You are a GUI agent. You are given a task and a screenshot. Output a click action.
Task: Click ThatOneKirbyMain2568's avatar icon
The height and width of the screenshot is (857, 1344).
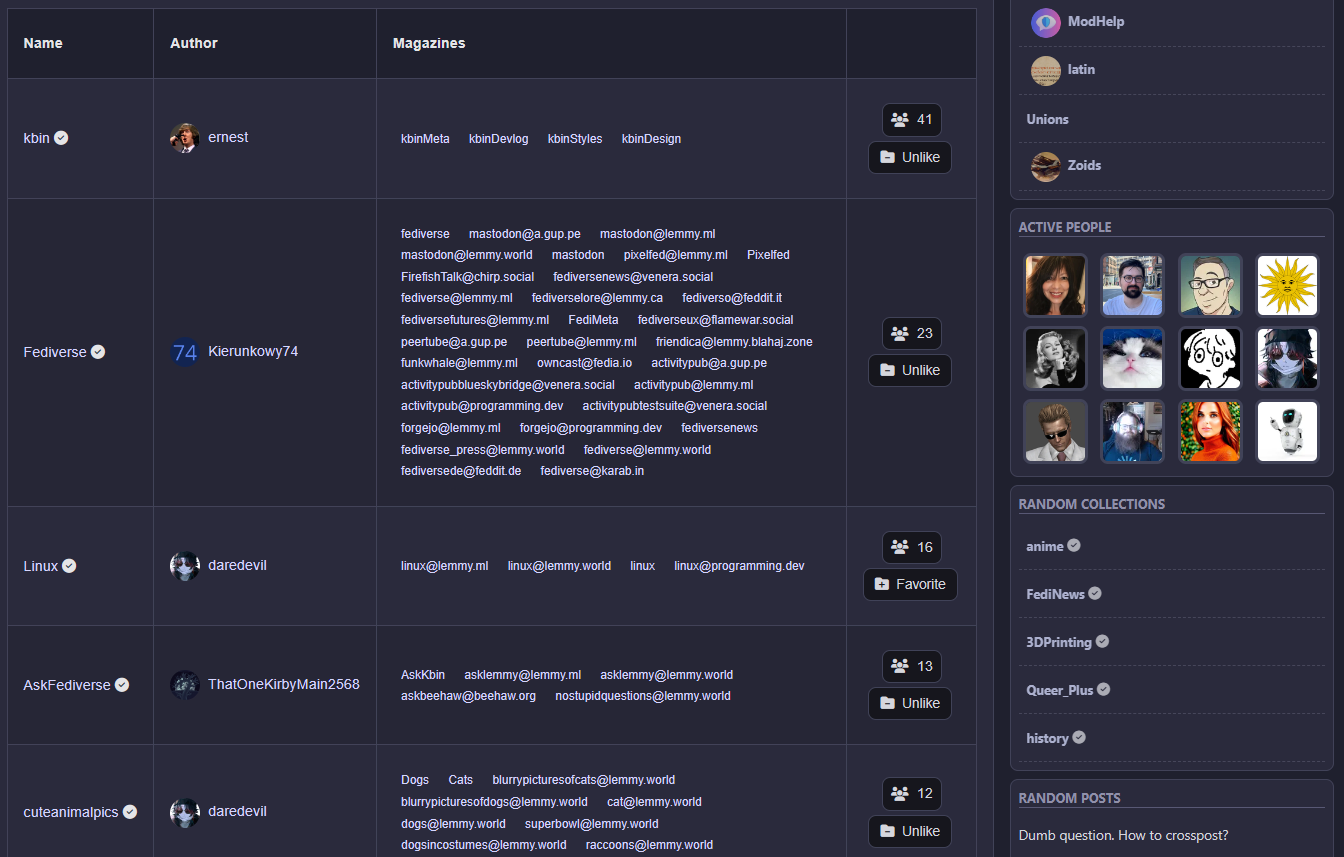point(185,685)
